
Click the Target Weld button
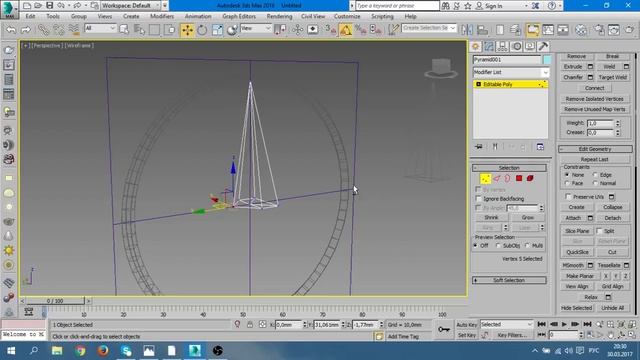612,77
